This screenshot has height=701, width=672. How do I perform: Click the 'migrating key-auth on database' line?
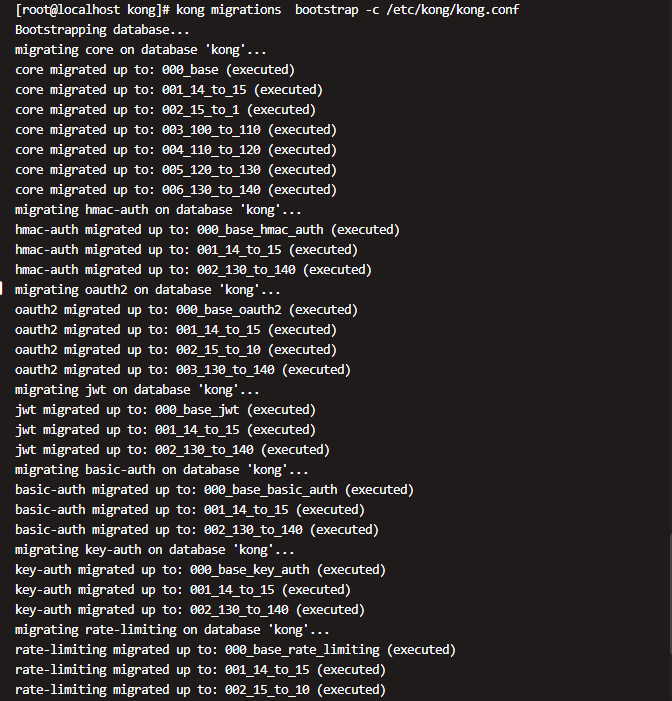click(x=155, y=550)
